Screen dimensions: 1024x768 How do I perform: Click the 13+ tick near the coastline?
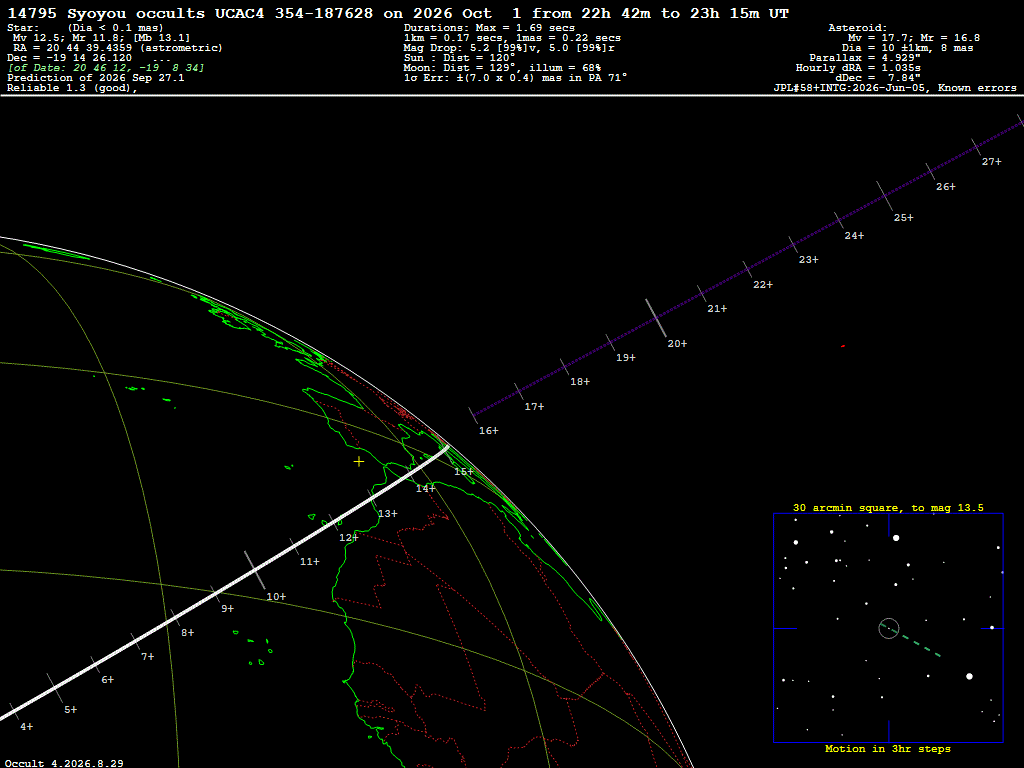[387, 513]
